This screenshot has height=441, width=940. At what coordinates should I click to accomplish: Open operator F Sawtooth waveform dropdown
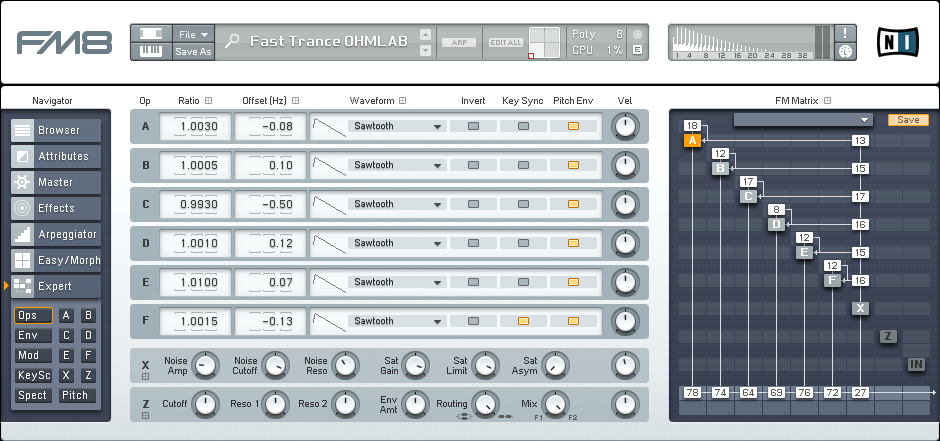click(x=397, y=321)
